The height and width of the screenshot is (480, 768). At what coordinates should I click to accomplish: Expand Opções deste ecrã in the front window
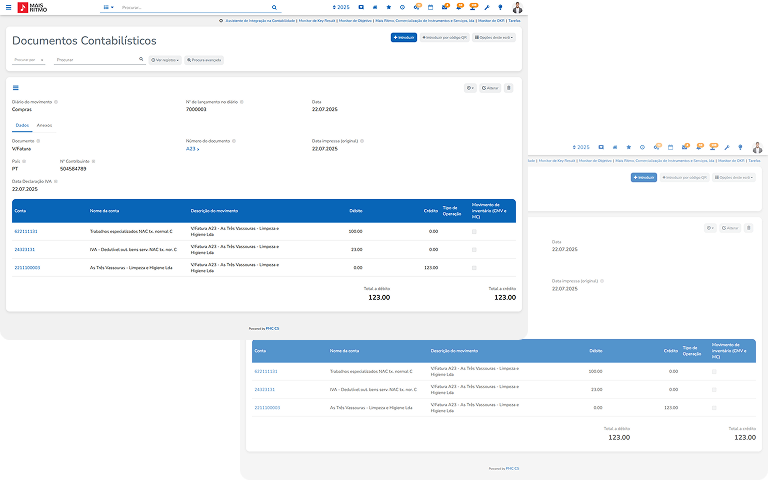[x=494, y=37]
